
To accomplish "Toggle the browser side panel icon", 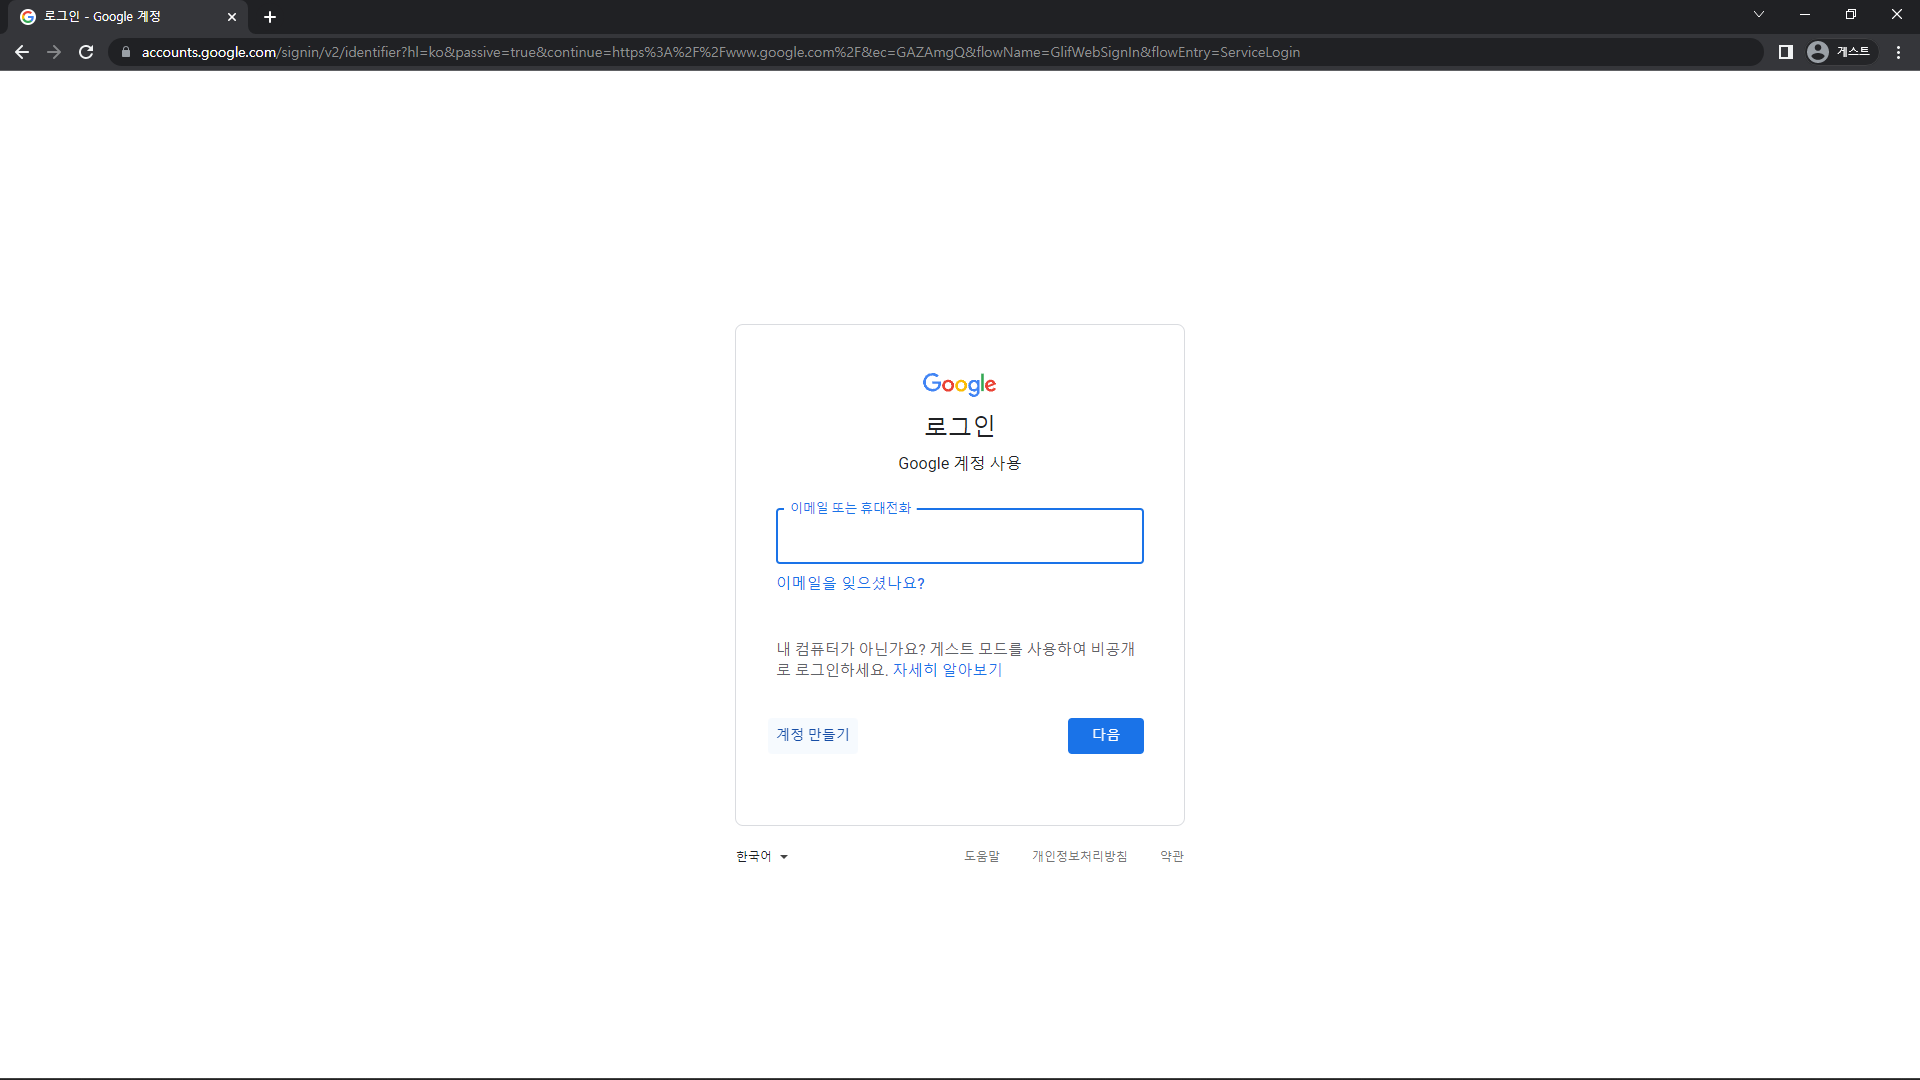I will (1785, 52).
